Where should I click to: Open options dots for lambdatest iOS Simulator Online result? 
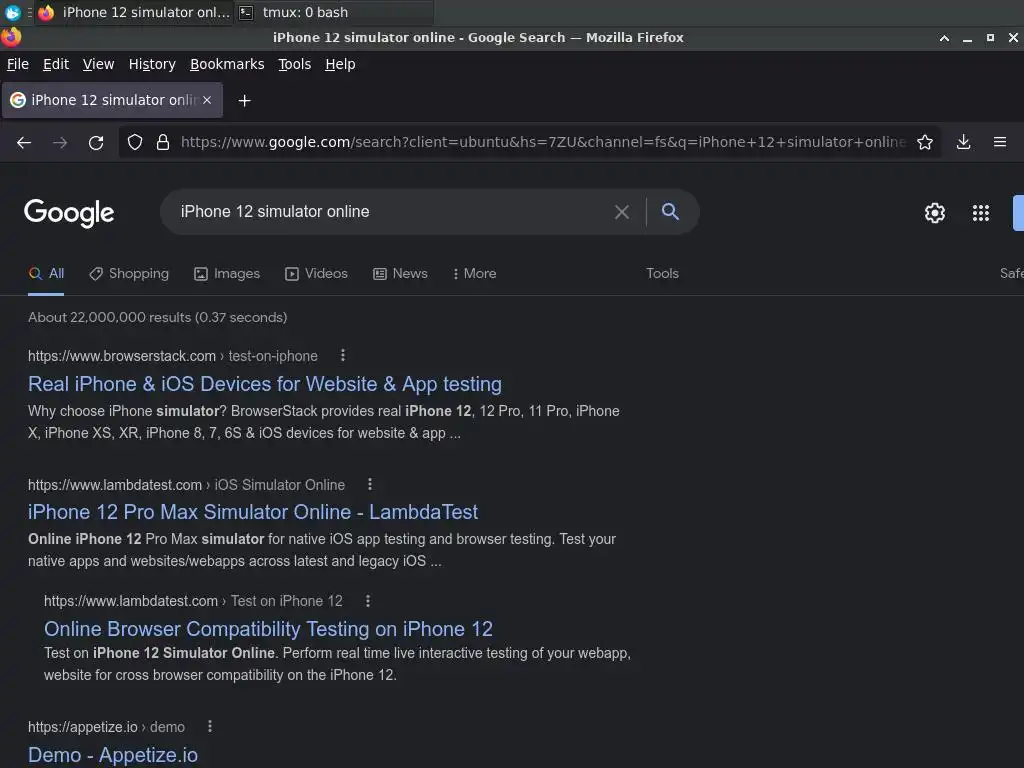(x=370, y=485)
